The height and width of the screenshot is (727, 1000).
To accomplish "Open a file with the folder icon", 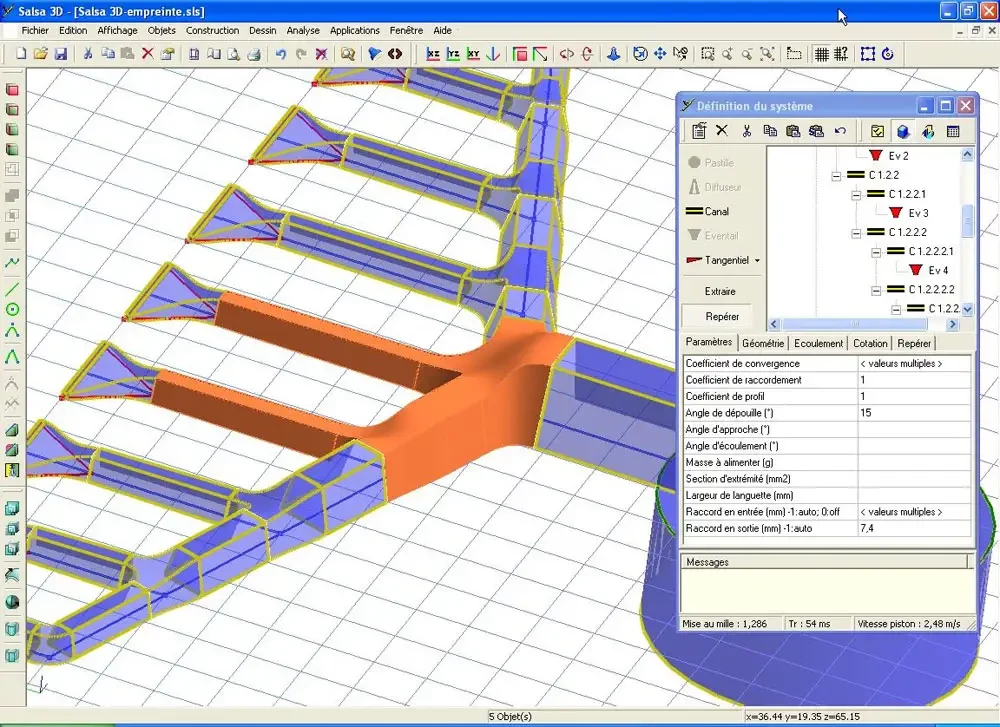I will click(x=40, y=54).
